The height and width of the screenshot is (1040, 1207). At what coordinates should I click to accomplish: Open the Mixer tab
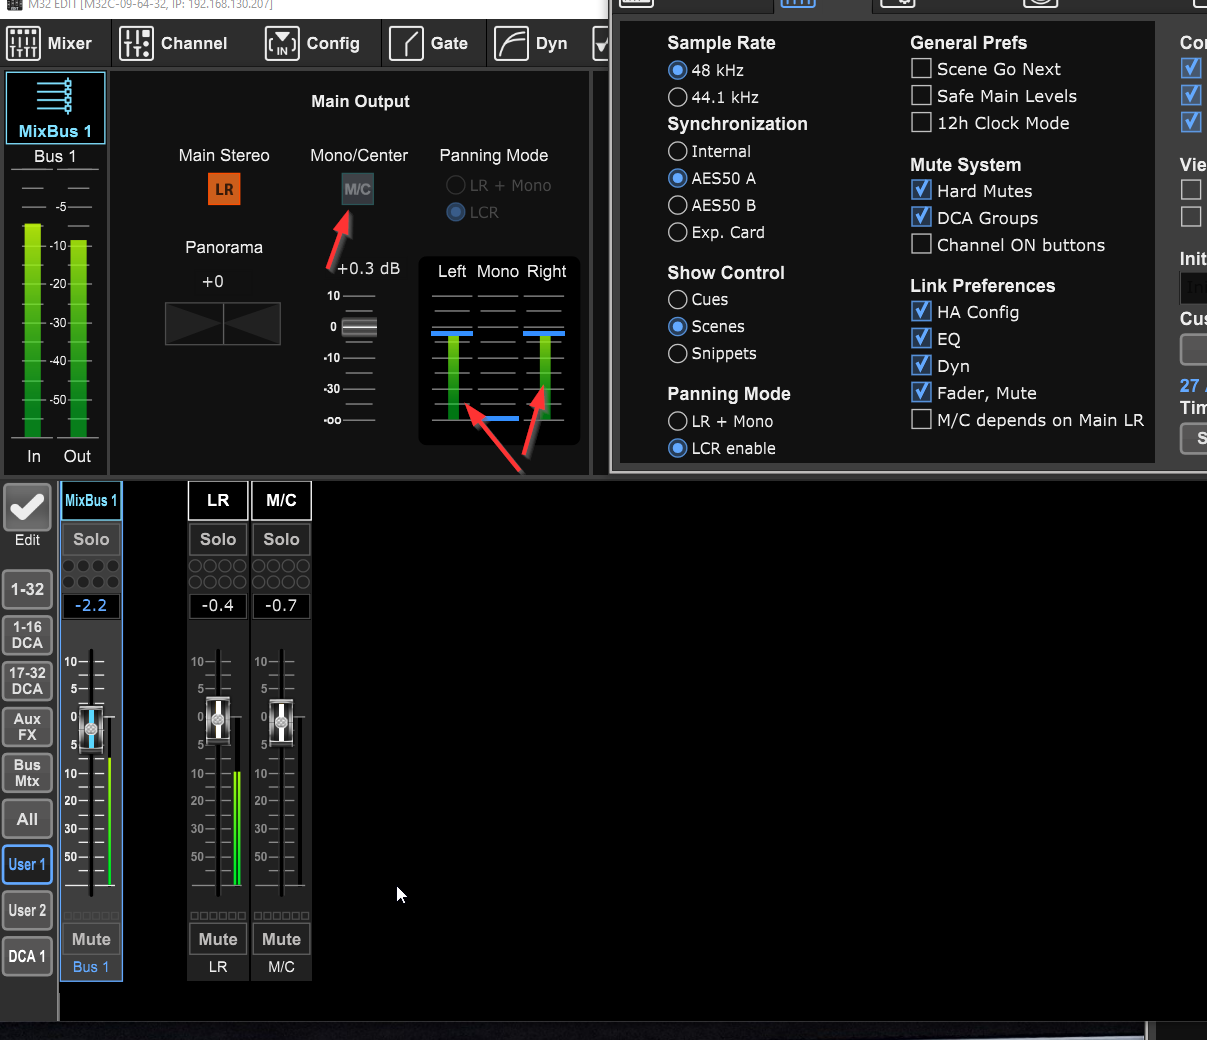(x=50, y=44)
